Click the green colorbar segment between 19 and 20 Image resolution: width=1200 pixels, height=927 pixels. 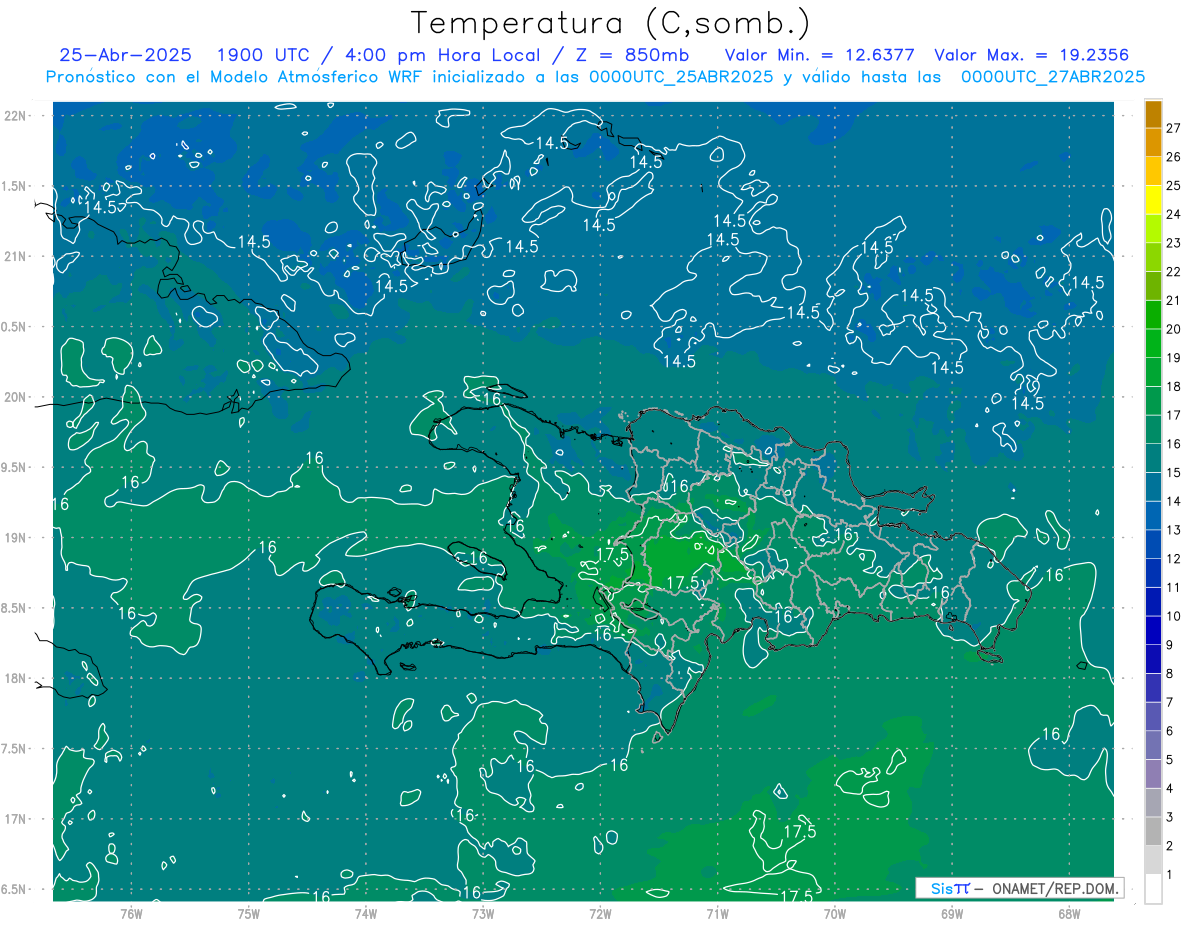coord(1153,343)
